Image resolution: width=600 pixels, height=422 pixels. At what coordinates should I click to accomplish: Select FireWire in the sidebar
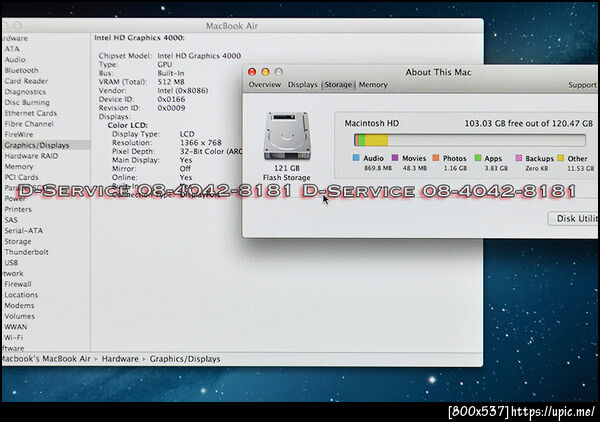(19, 135)
